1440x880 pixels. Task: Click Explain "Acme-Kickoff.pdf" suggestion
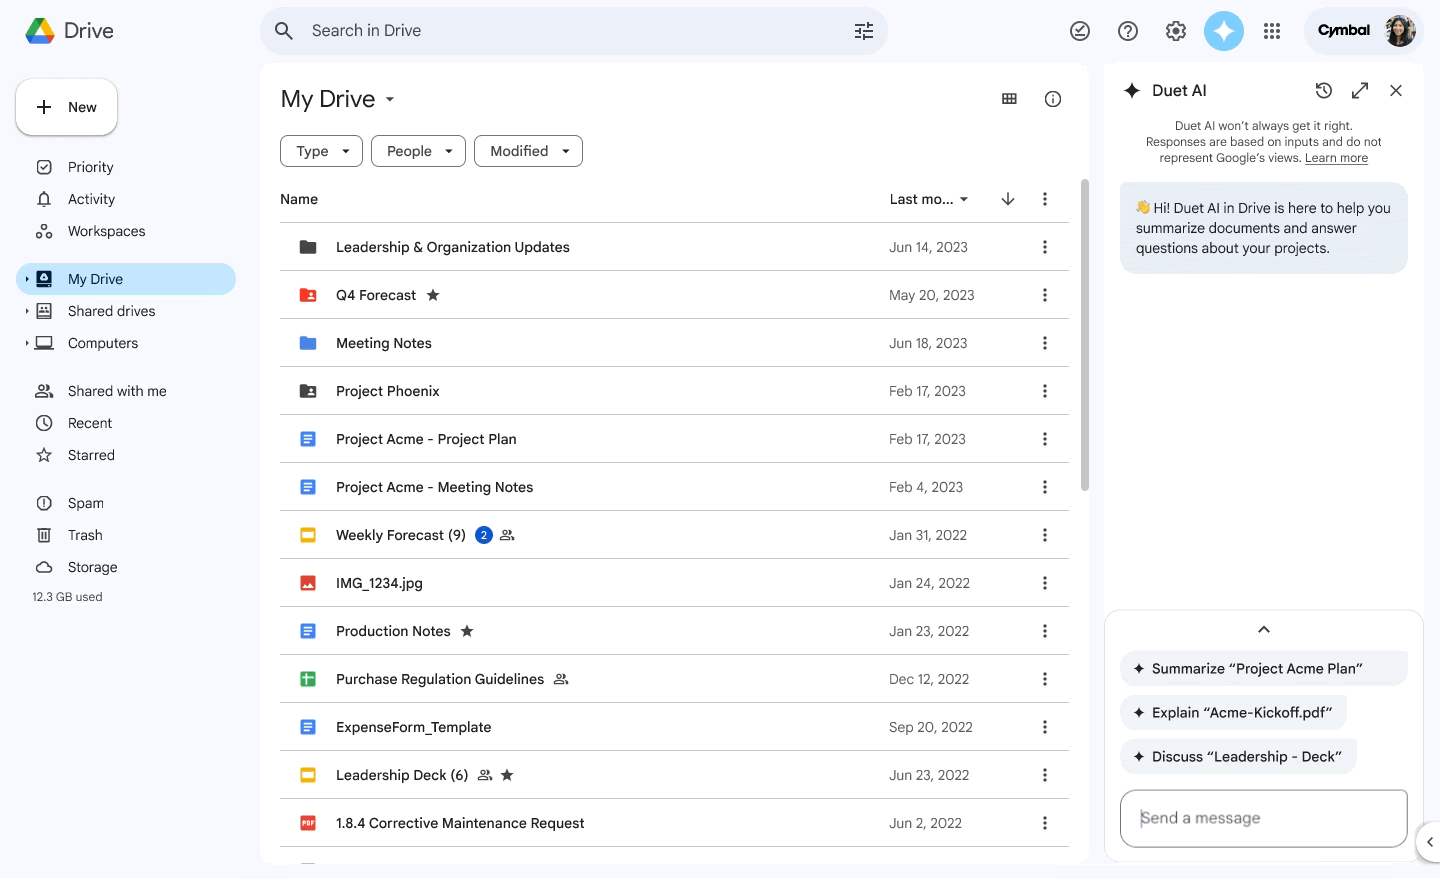click(1234, 713)
